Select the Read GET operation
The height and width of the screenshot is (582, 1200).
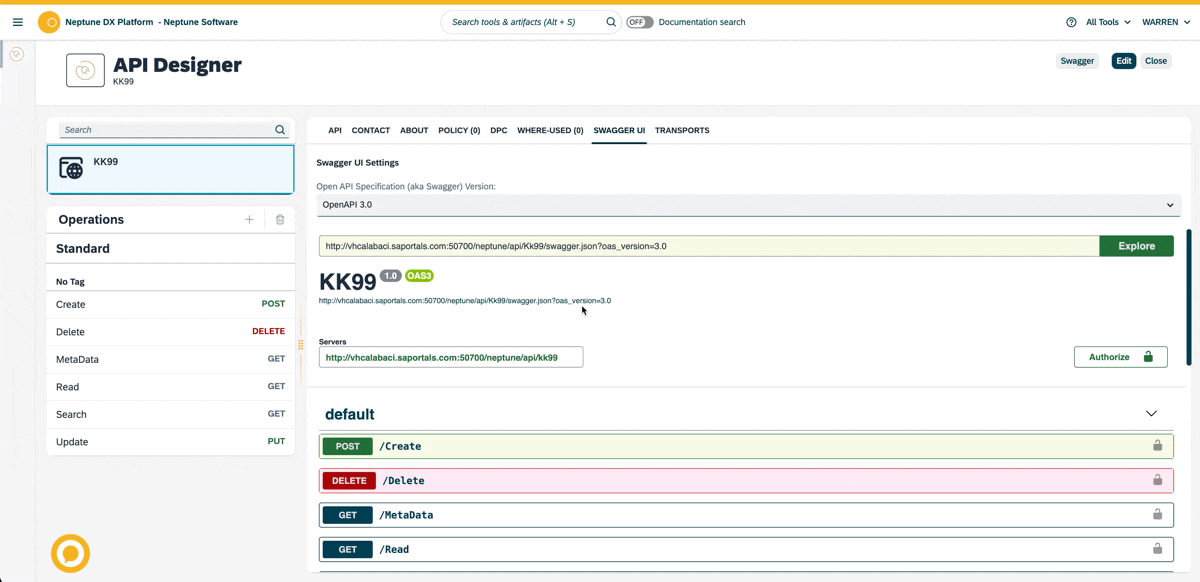tap(171, 387)
